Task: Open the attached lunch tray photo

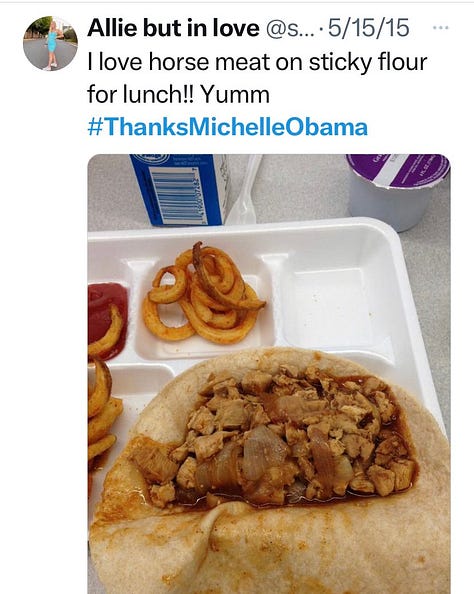Action: pyautogui.click(x=269, y=374)
